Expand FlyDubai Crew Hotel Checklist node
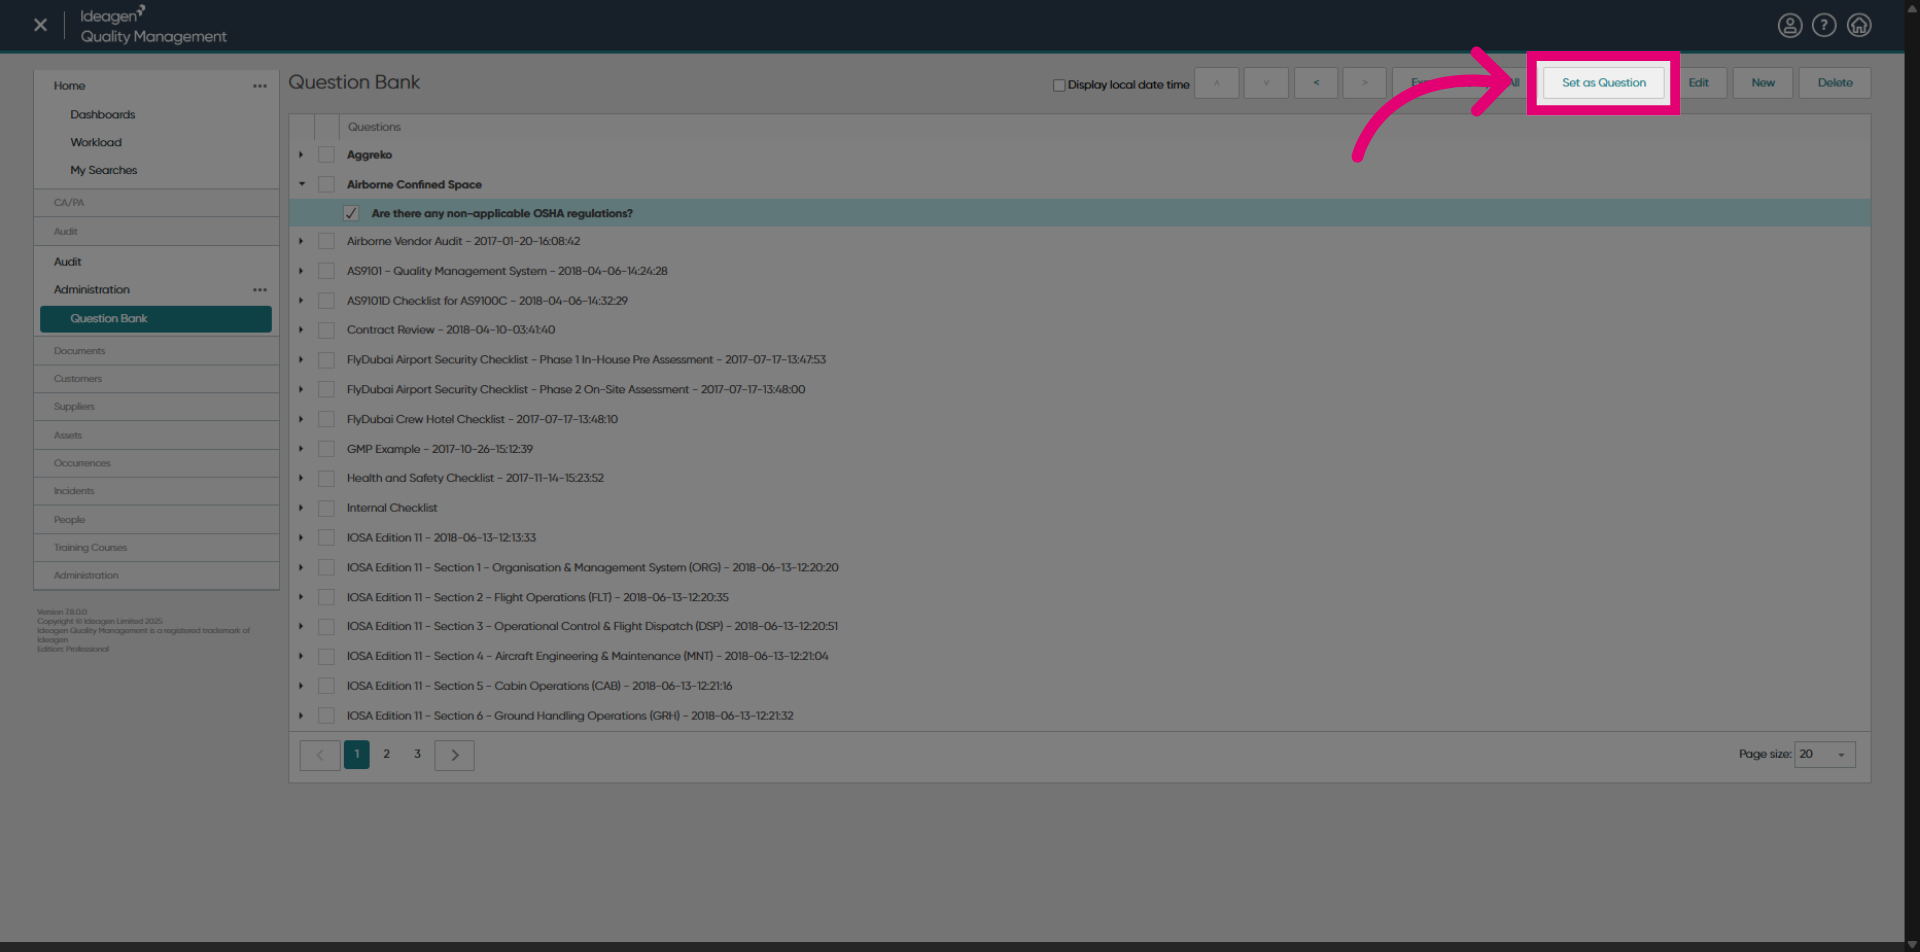The image size is (1920, 952). tap(301, 420)
